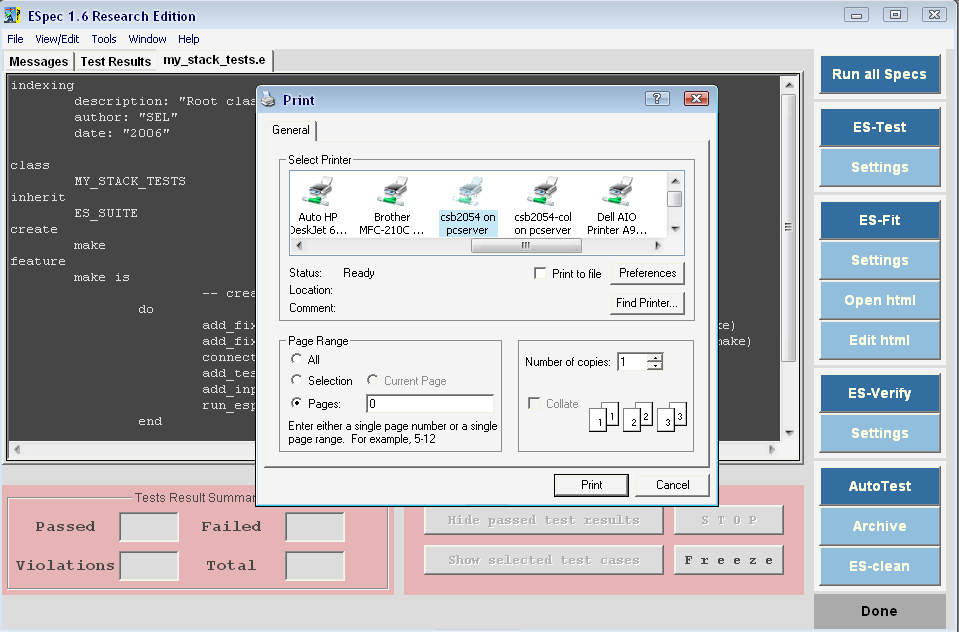This screenshot has width=959, height=632.
Task: Select the General tab in Print dialog
Action: [x=291, y=130]
